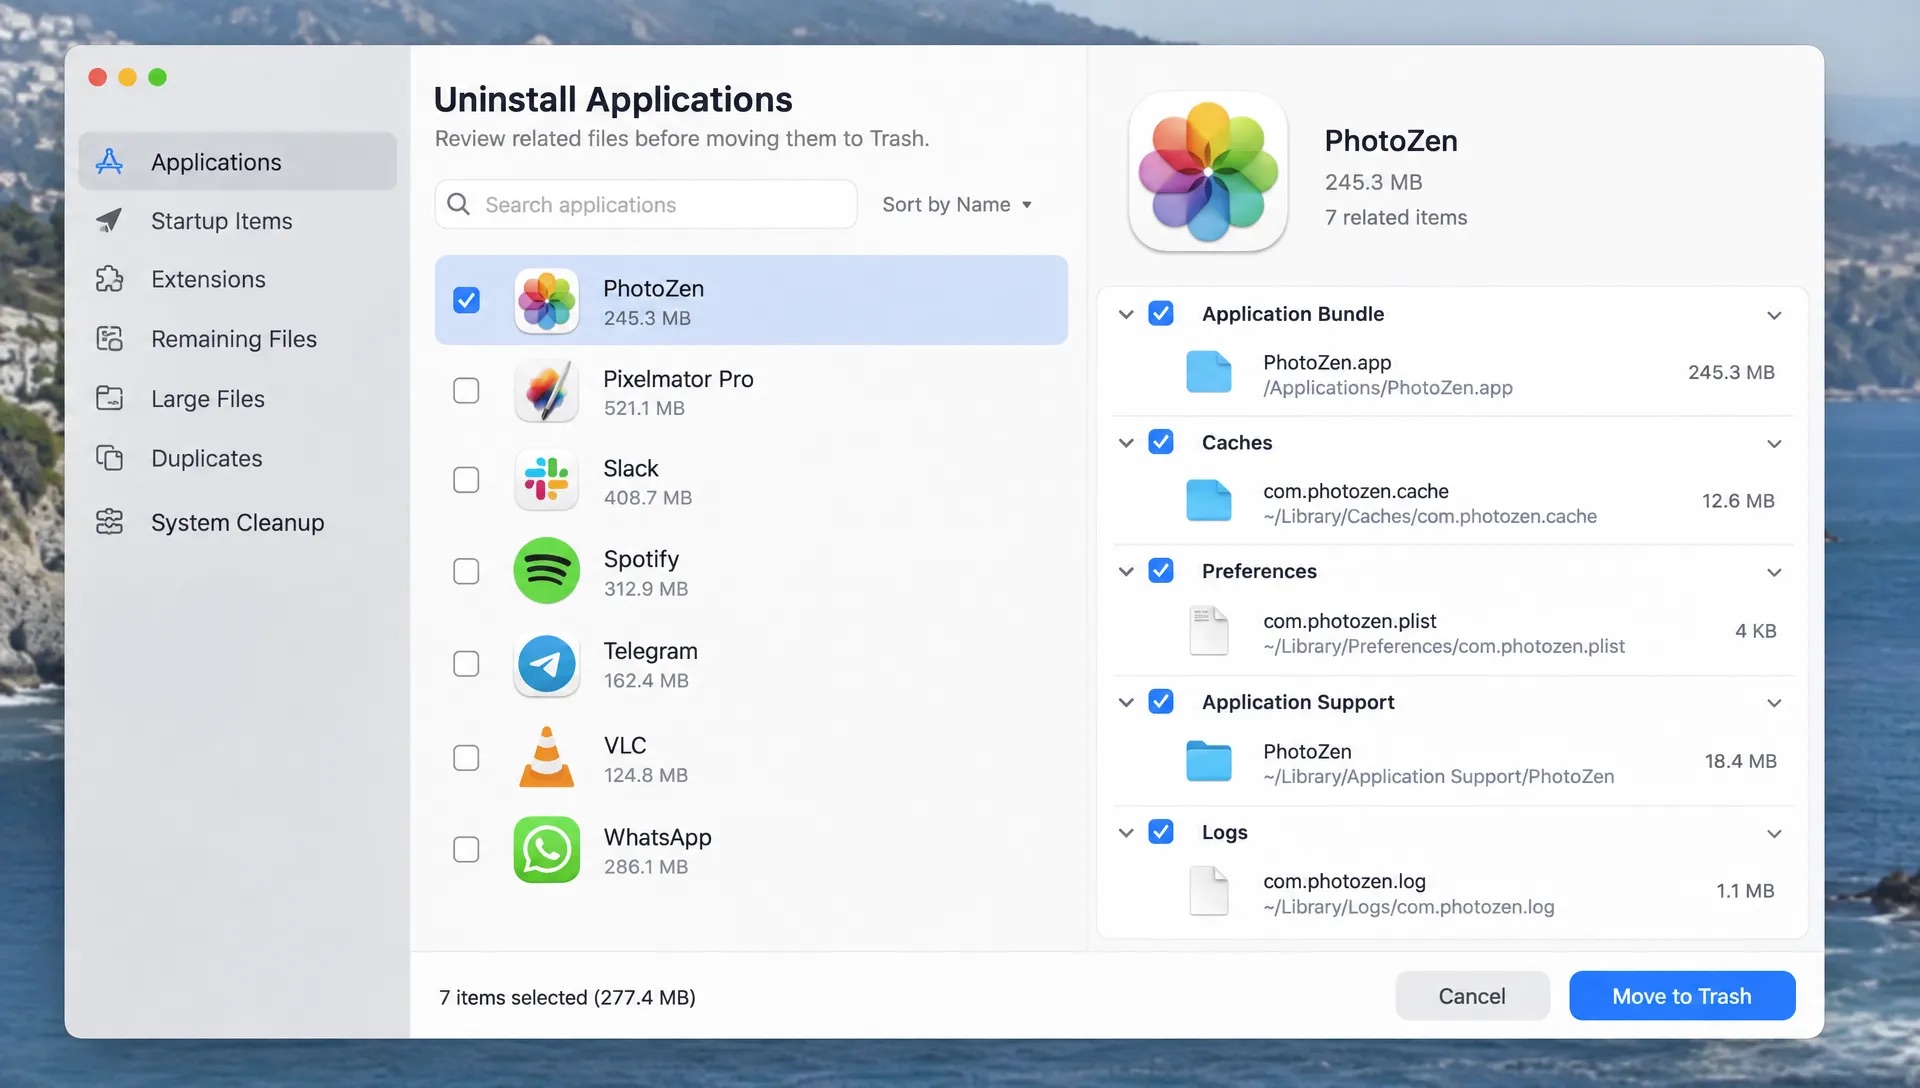
Task: Click the Application Support PhotoZen folder icon
Action: 1208,761
